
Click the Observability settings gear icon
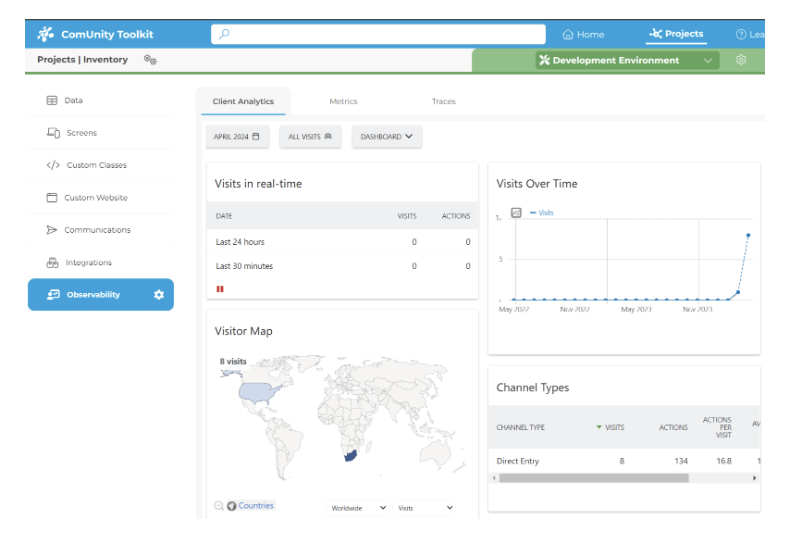pos(158,295)
